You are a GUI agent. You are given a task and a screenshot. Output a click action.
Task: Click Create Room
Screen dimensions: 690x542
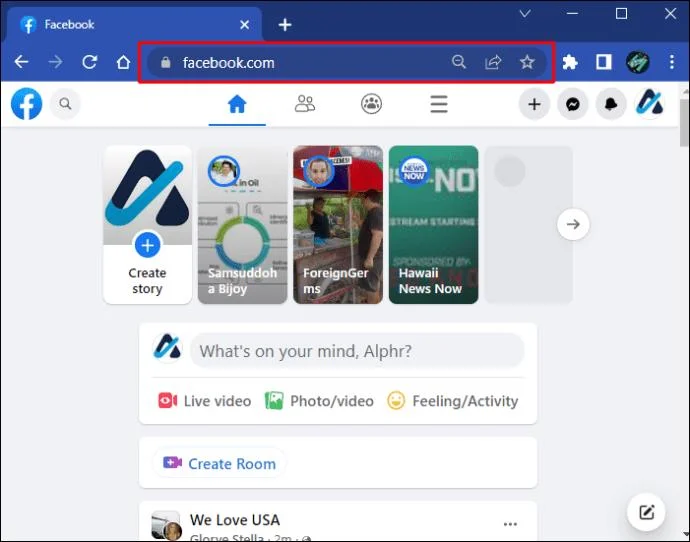219,463
